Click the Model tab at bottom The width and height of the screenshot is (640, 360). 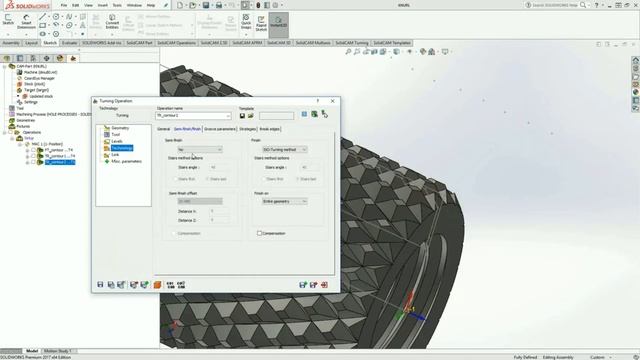point(32,351)
